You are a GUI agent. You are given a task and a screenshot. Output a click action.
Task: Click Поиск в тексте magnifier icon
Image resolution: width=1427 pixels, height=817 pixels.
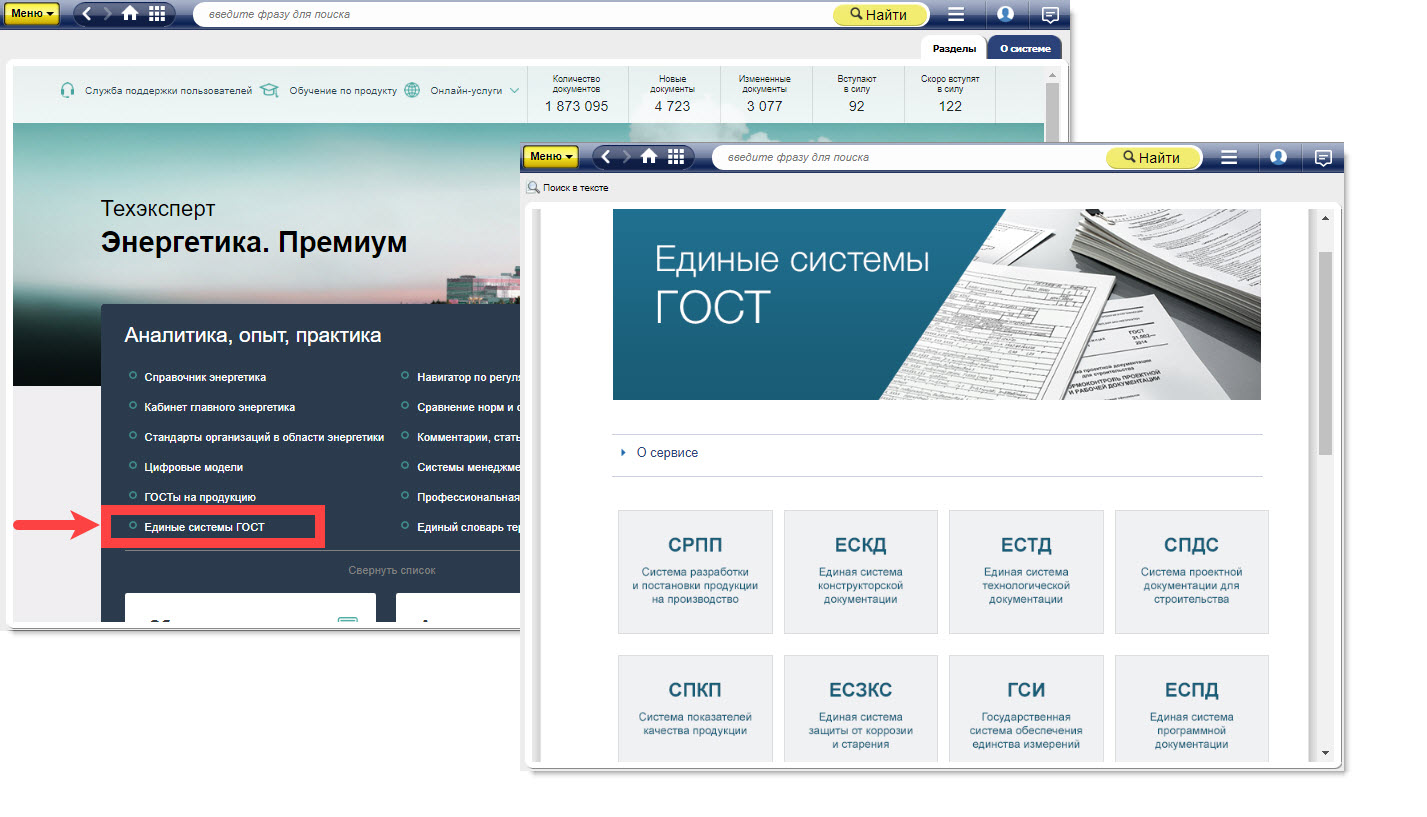(x=533, y=187)
